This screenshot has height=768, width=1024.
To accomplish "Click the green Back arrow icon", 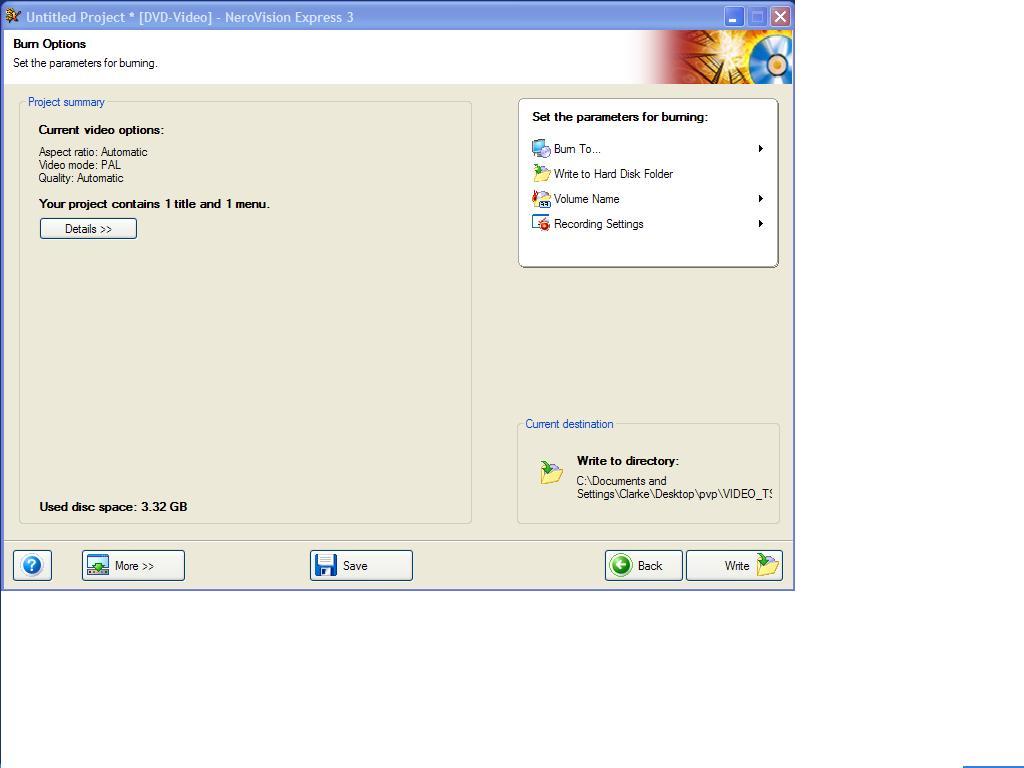I will pyautogui.click(x=621, y=565).
